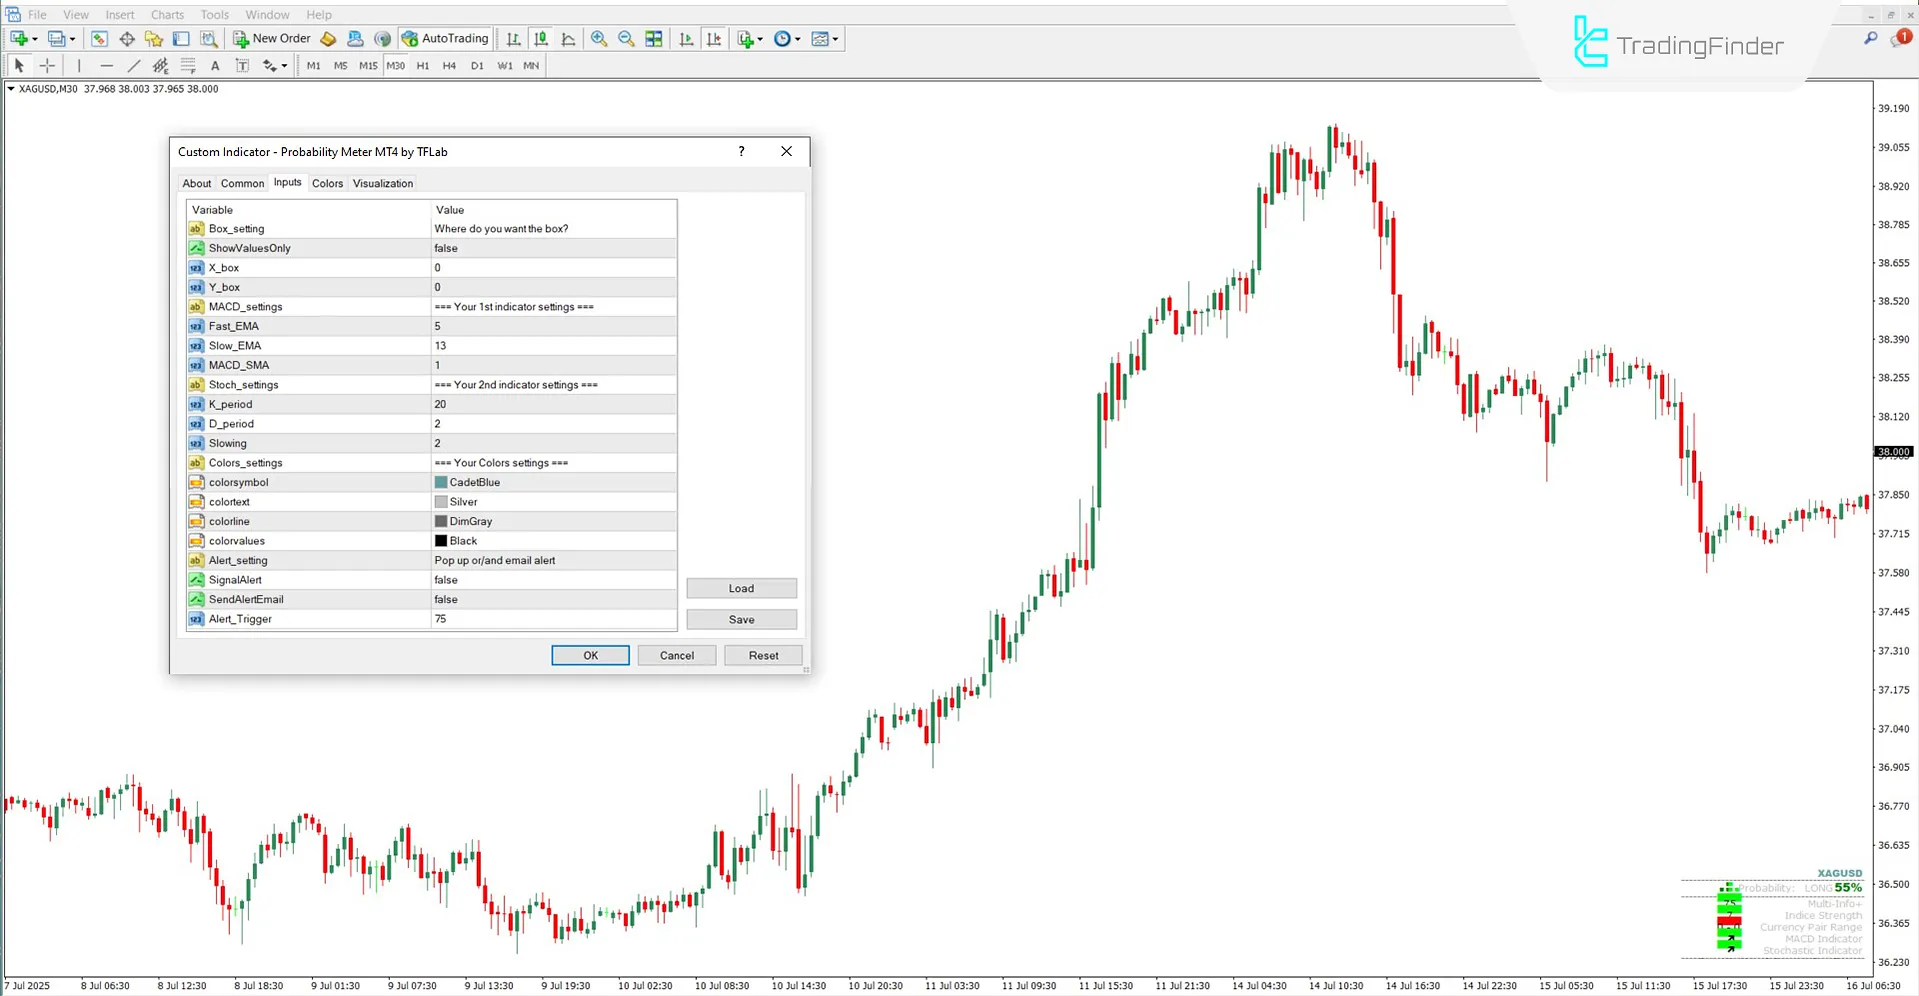
Task: Select the Alert_Trigger value field
Action: (x=553, y=619)
